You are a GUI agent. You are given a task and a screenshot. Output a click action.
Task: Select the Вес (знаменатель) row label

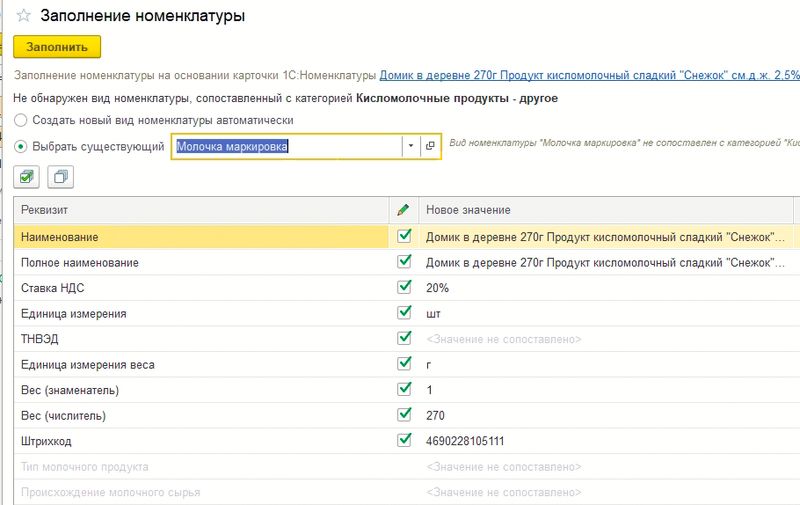click(x=70, y=390)
